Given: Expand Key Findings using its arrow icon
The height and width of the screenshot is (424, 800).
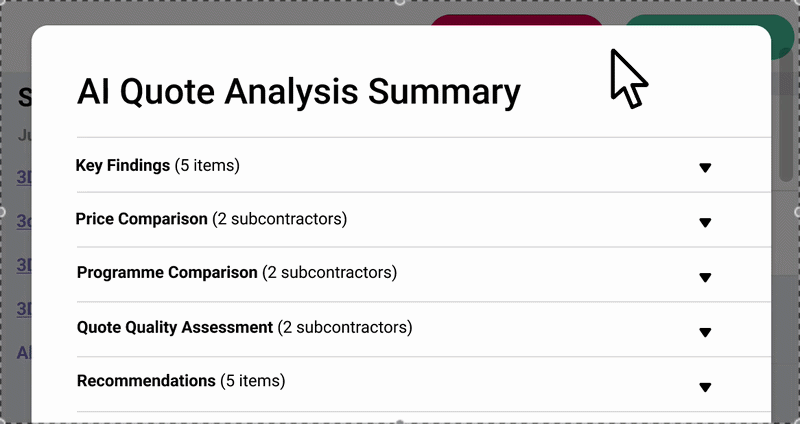Looking at the screenshot, I should [705, 167].
